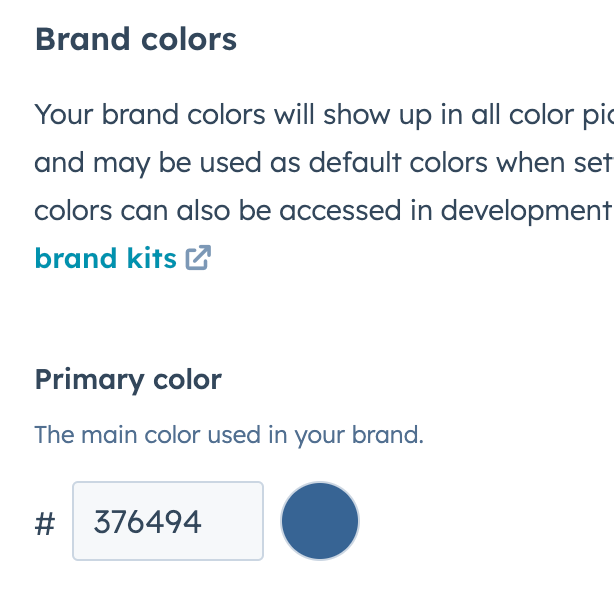The height and width of the screenshot is (608, 614).
Task: Click the # symbol before the hex field
Action: pos(45,522)
